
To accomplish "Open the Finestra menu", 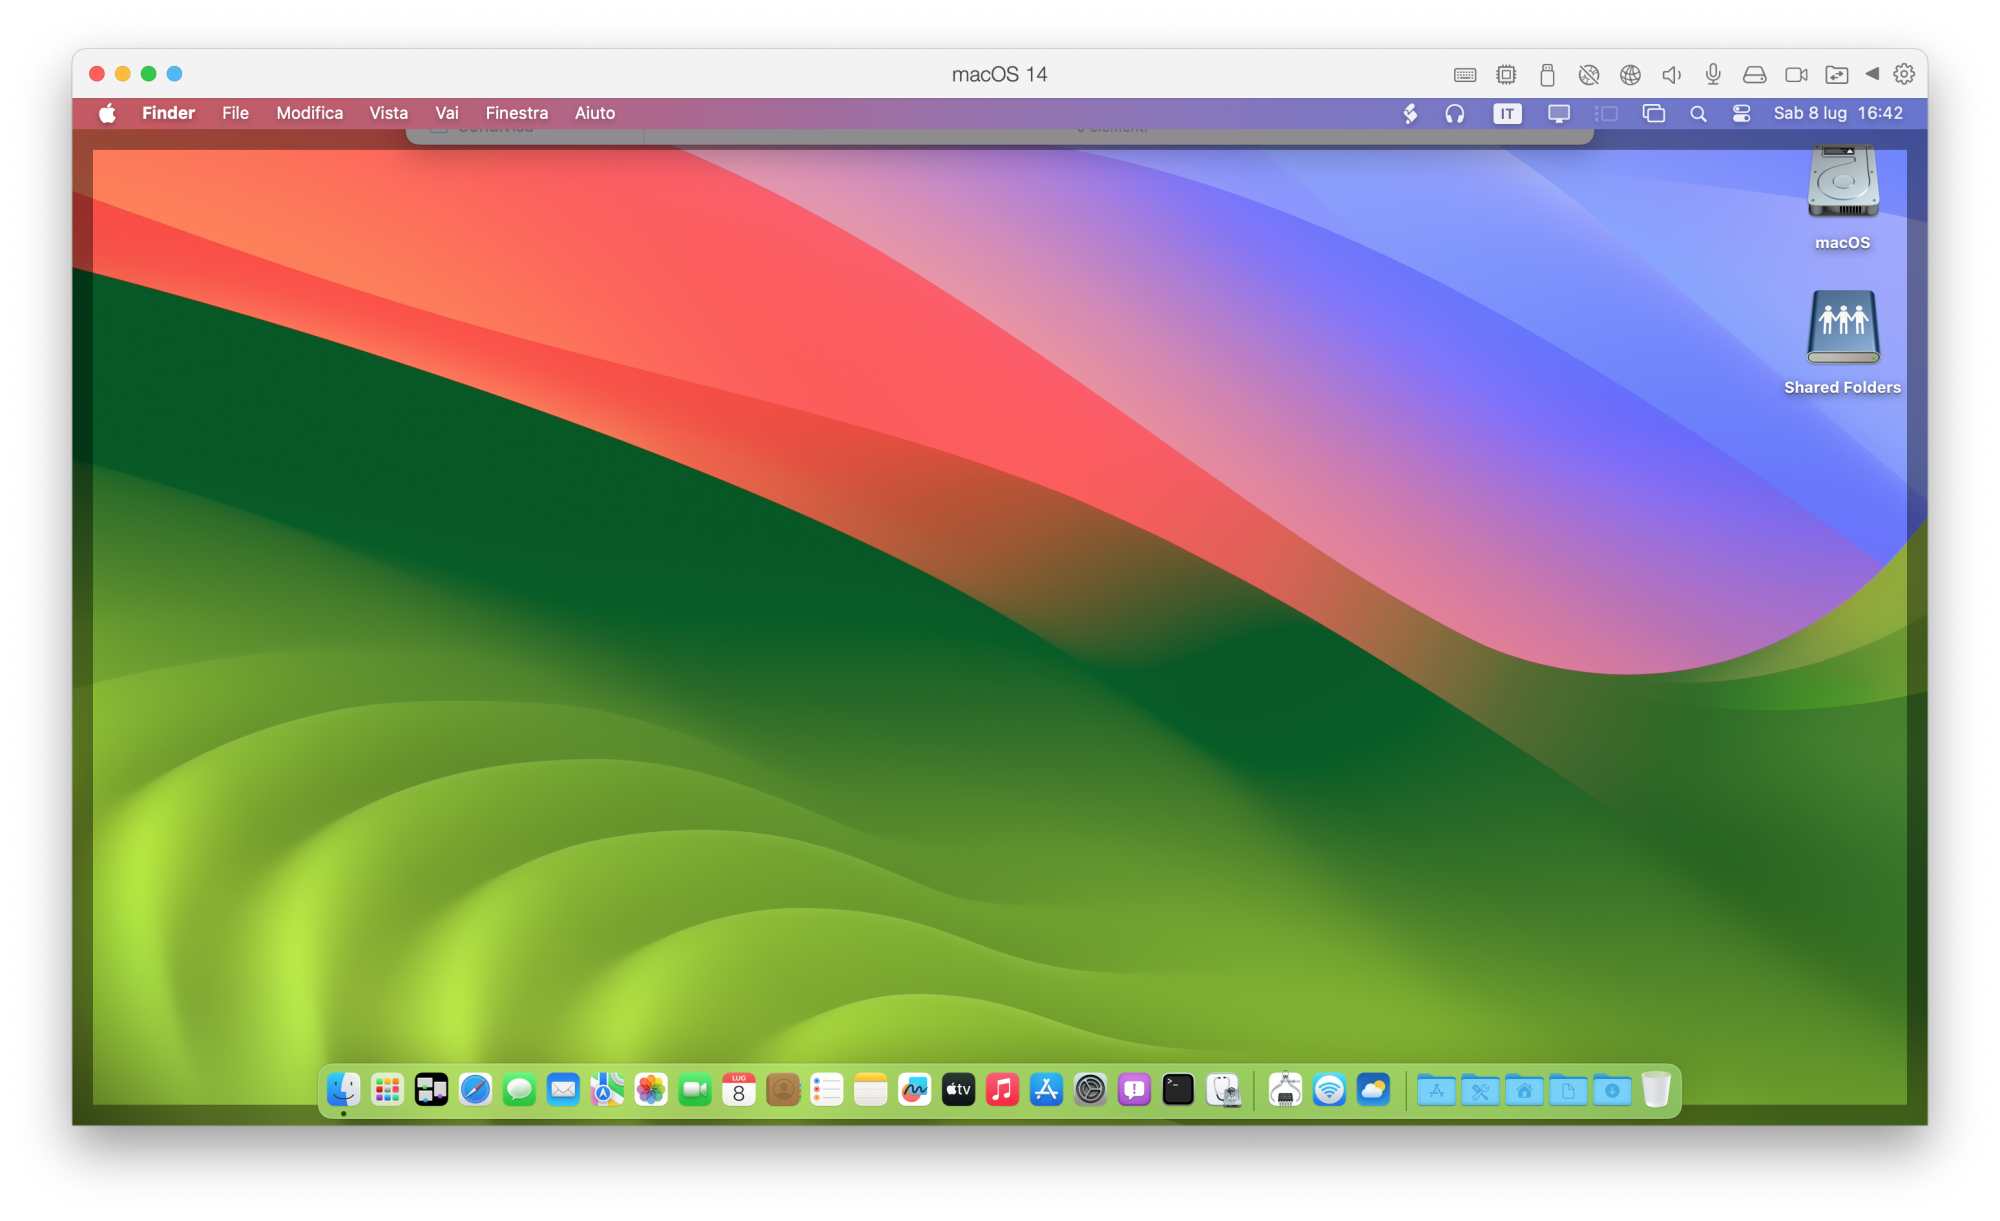I will (516, 114).
